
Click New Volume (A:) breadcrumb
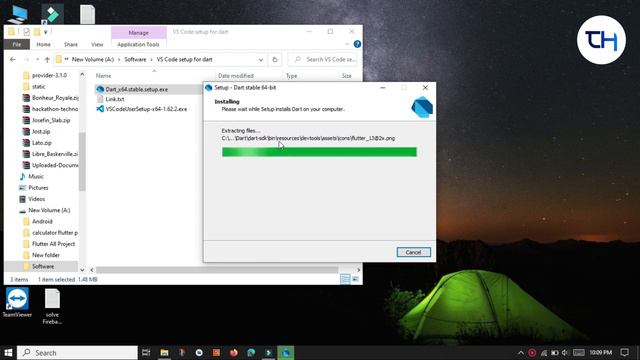pos(93,60)
